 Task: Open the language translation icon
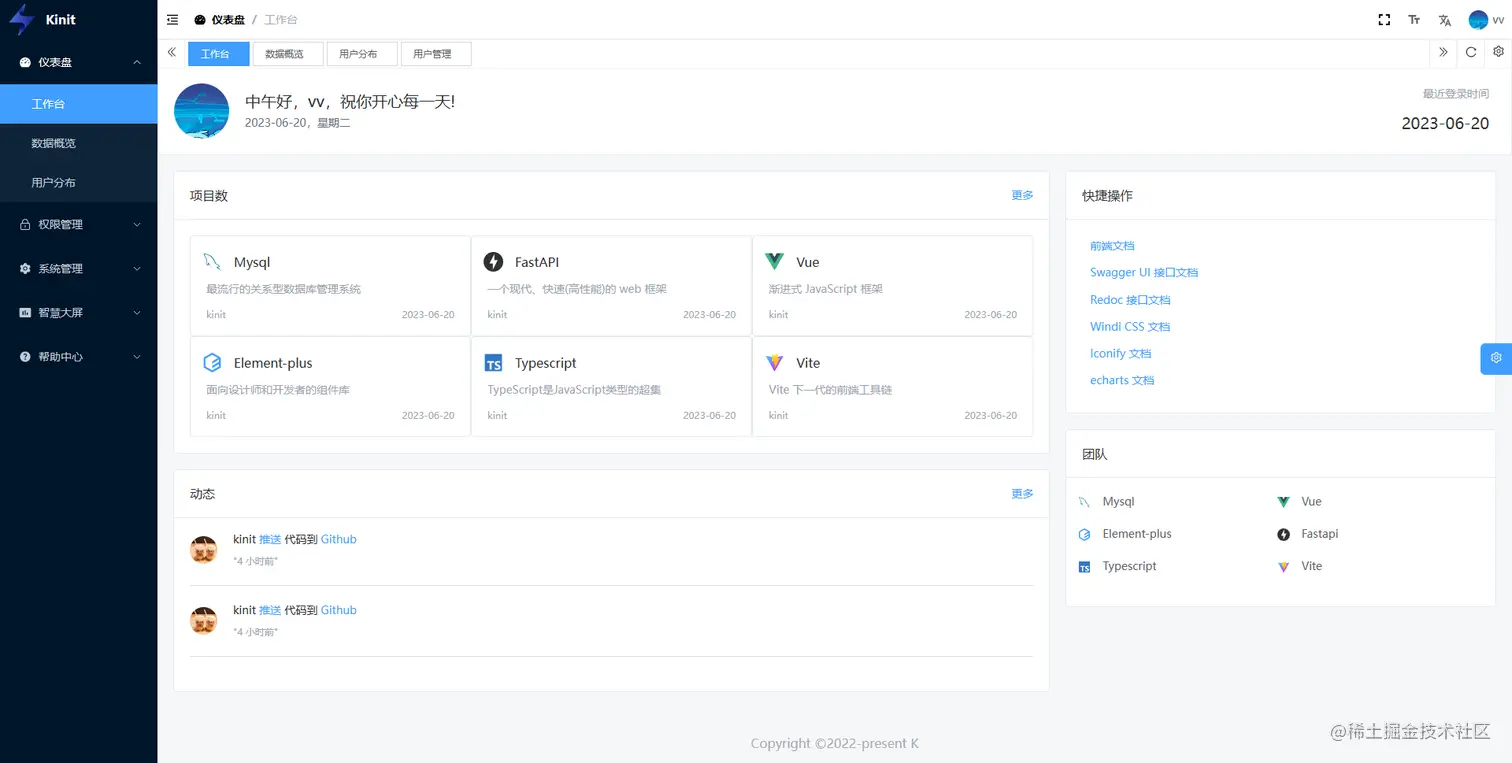(x=1444, y=20)
